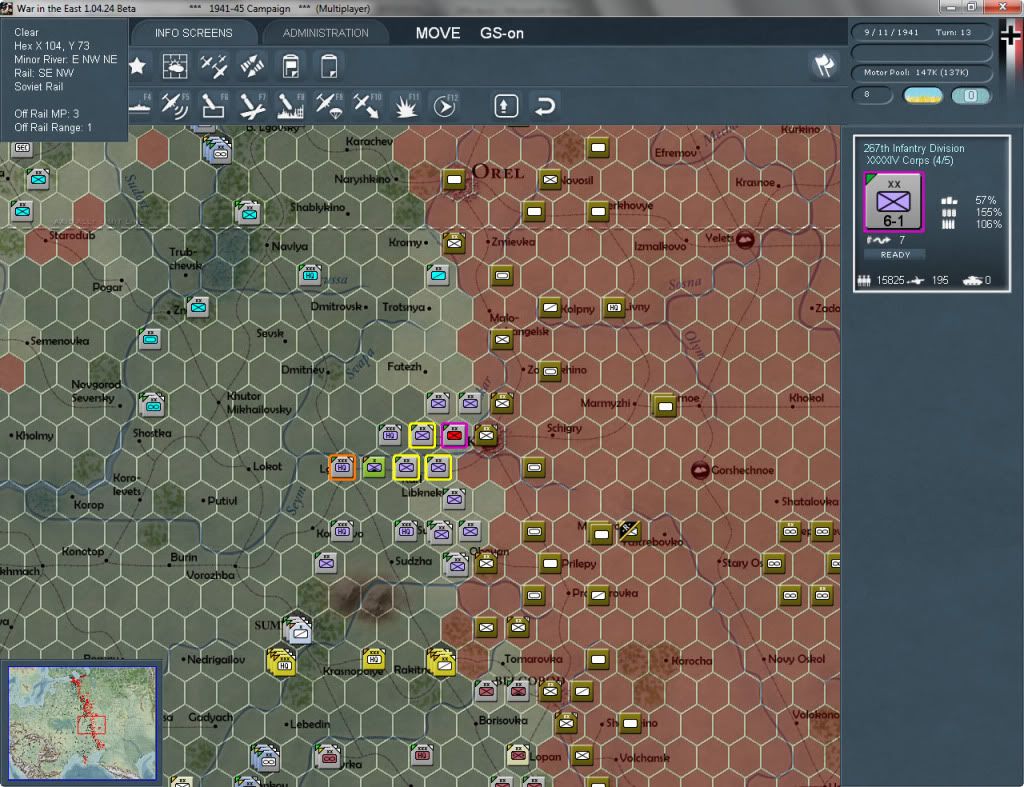Viewport: 1024px width, 787px height.
Task: Click the boxed up-arrow toolbar icon
Action: click(x=506, y=105)
